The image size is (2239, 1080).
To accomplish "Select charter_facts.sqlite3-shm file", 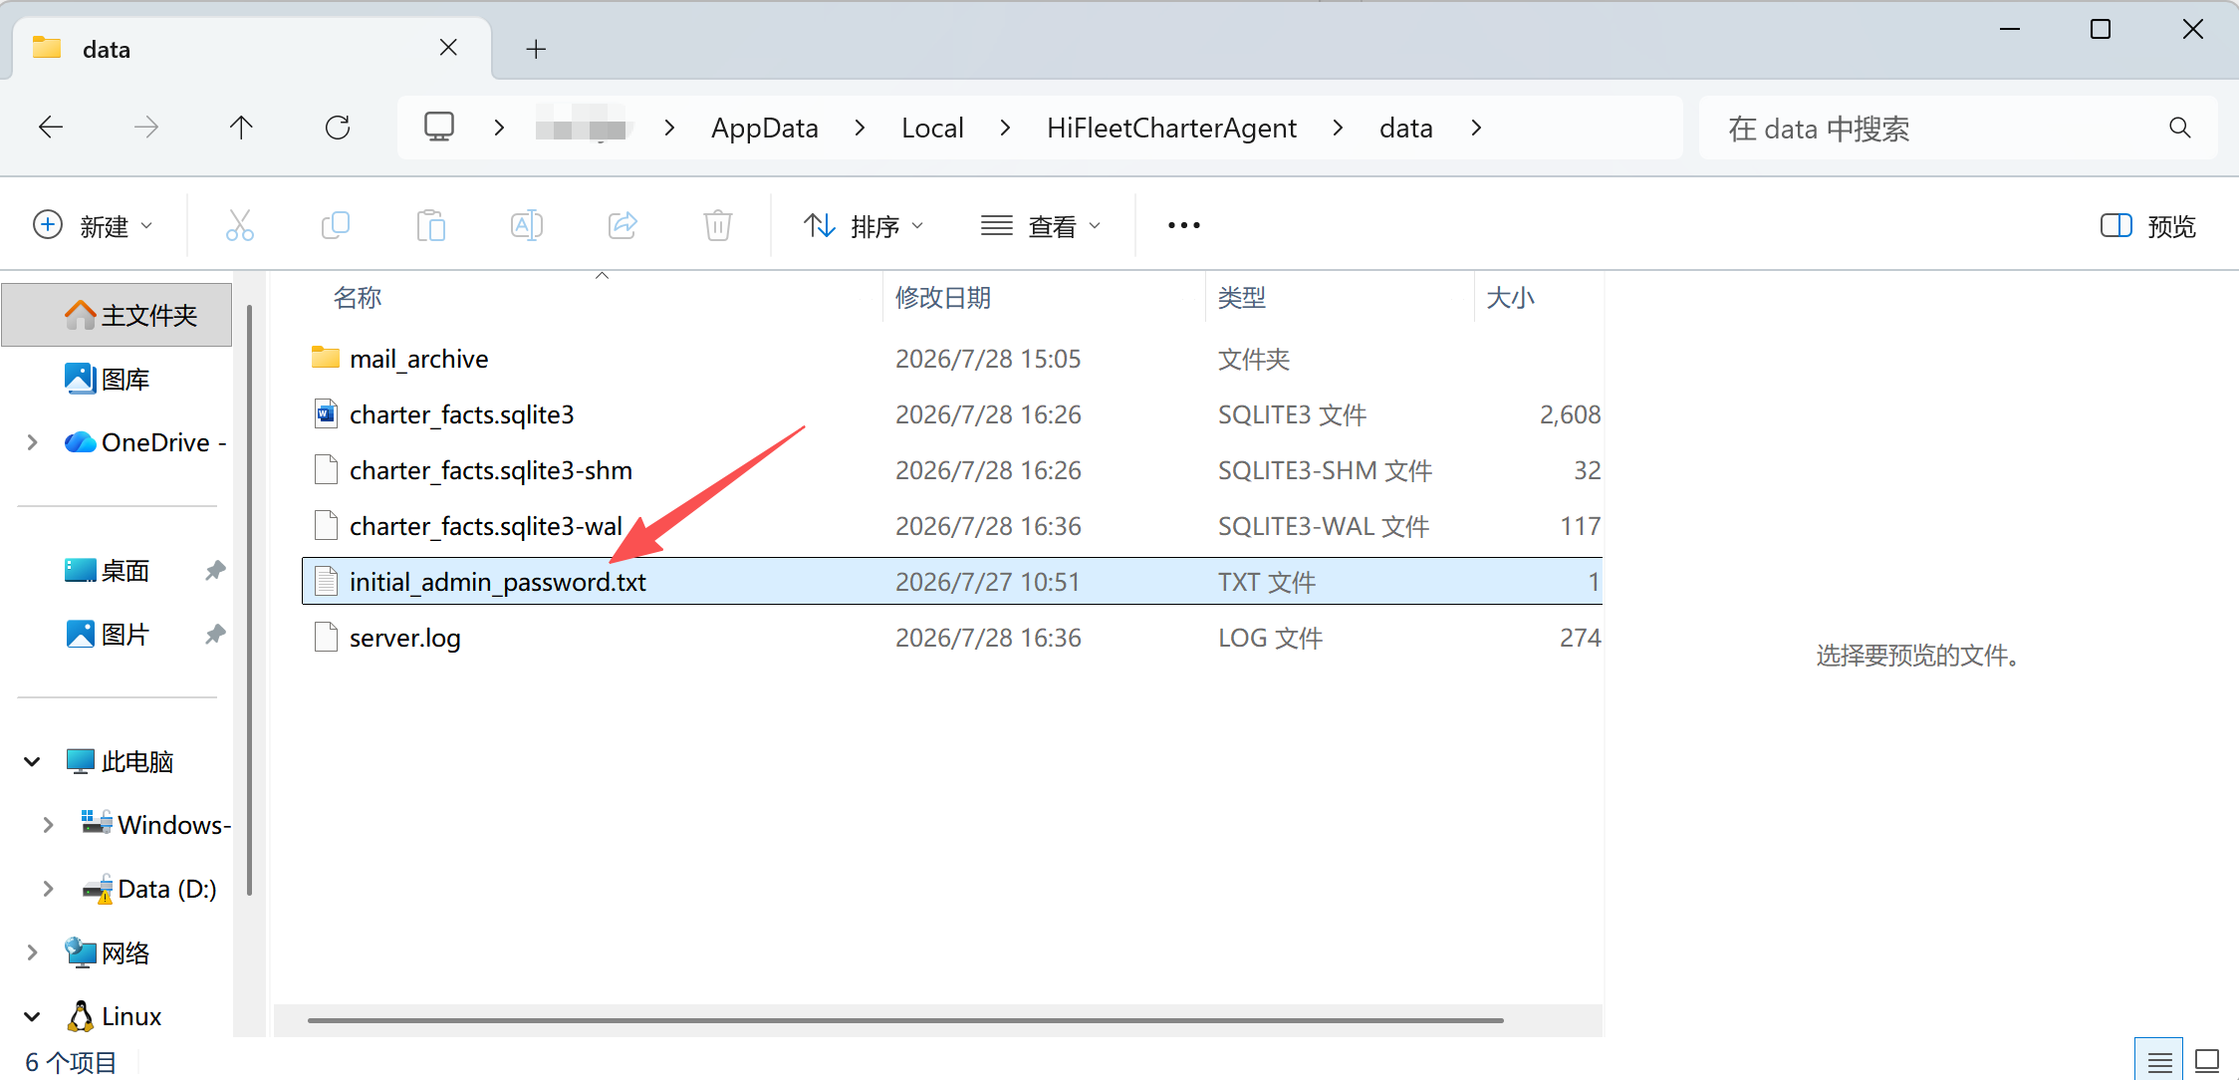I will (x=951, y=470).
